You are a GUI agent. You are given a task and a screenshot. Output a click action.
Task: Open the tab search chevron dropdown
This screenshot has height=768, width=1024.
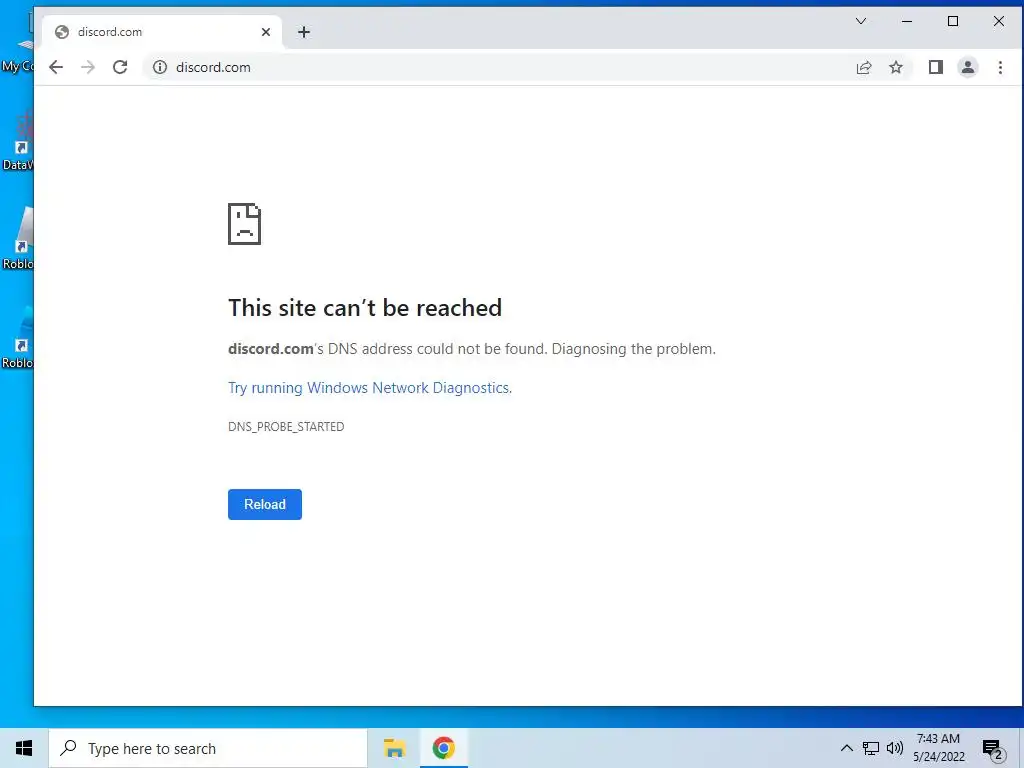point(861,21)
